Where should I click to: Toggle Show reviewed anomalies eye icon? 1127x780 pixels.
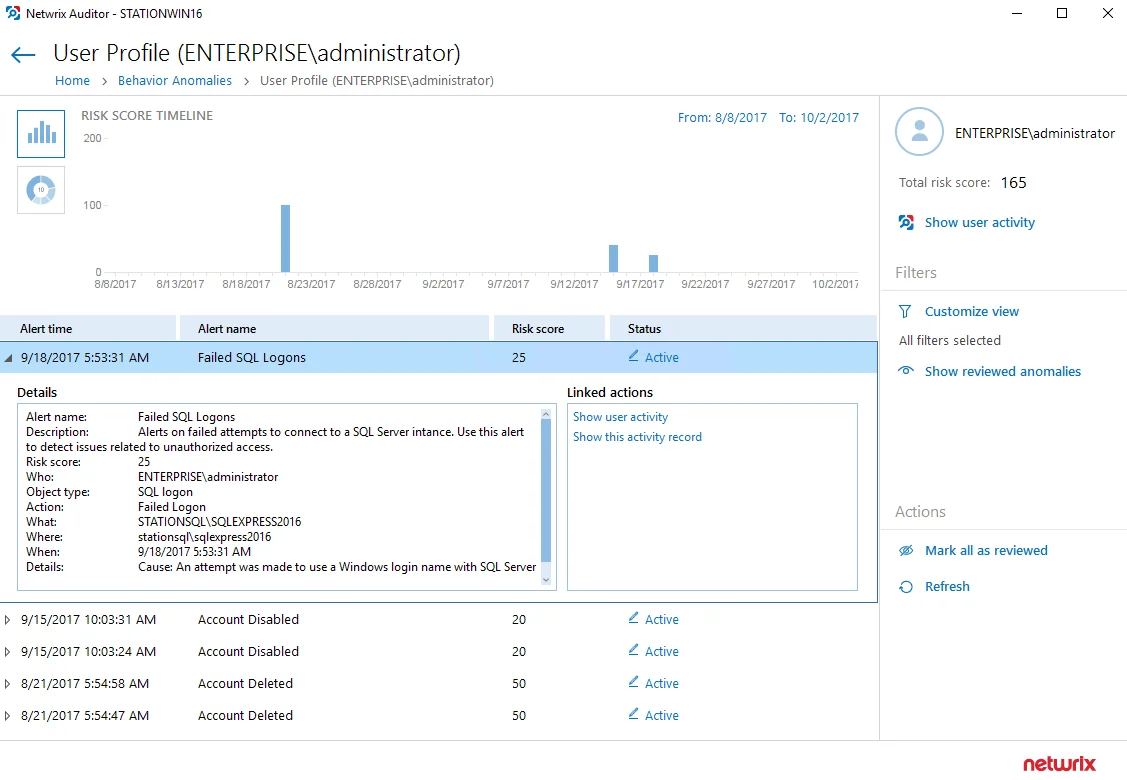pyautogui.click(x=906, y=371)
